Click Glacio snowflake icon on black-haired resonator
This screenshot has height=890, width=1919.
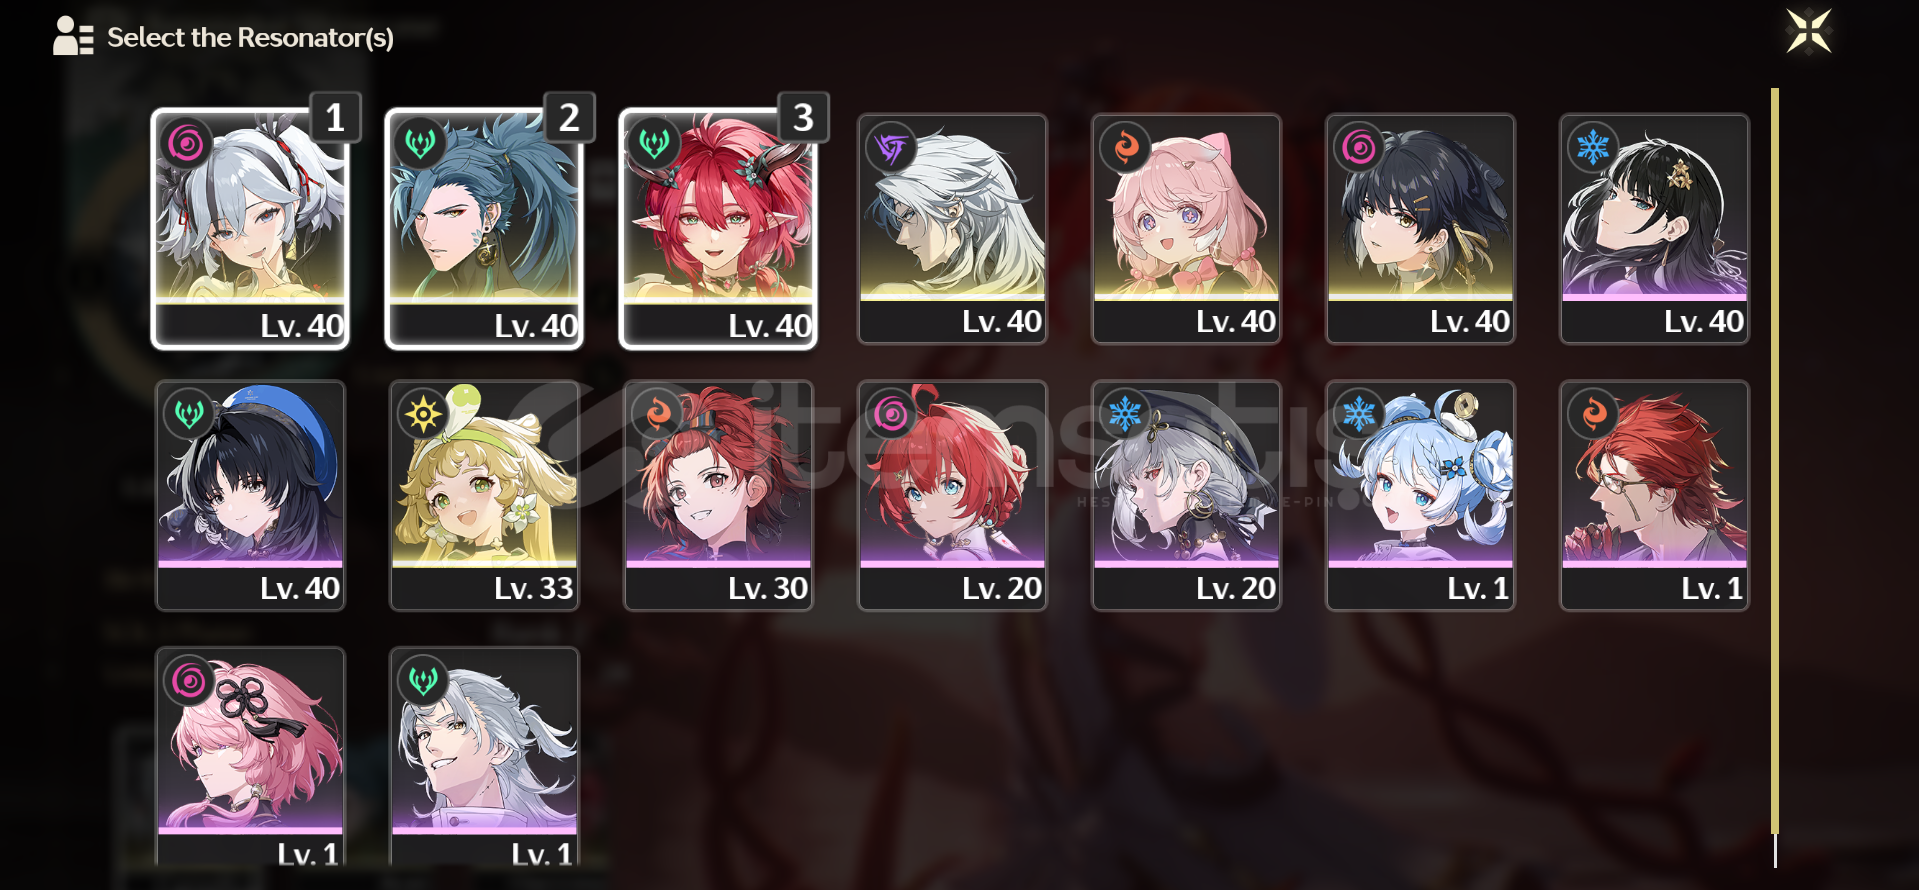click(1592, 148)
